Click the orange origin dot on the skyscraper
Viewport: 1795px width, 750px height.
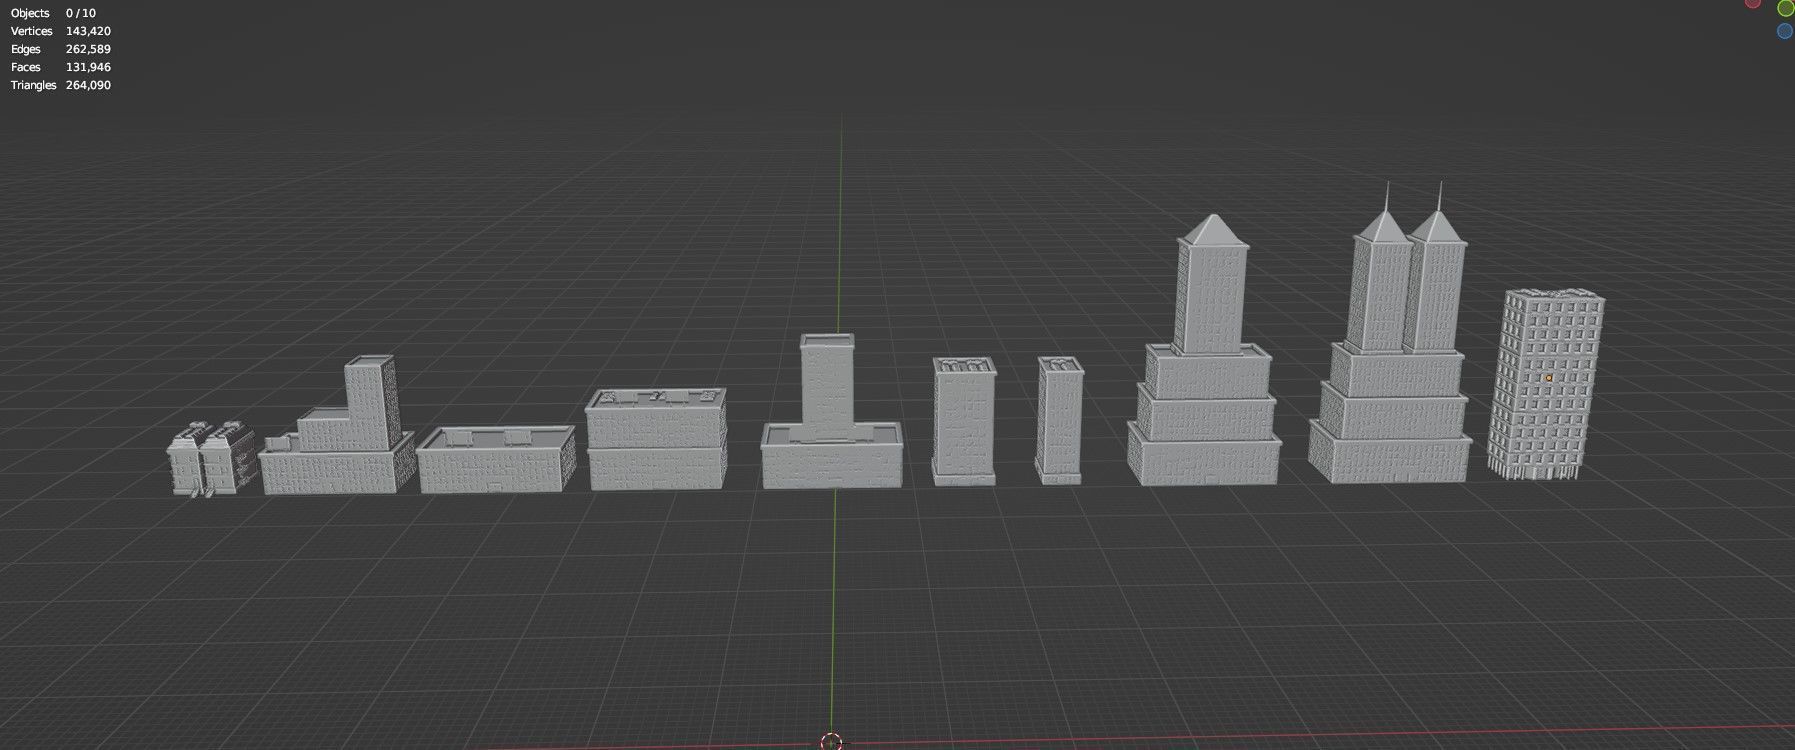(x=1549, y=378)
